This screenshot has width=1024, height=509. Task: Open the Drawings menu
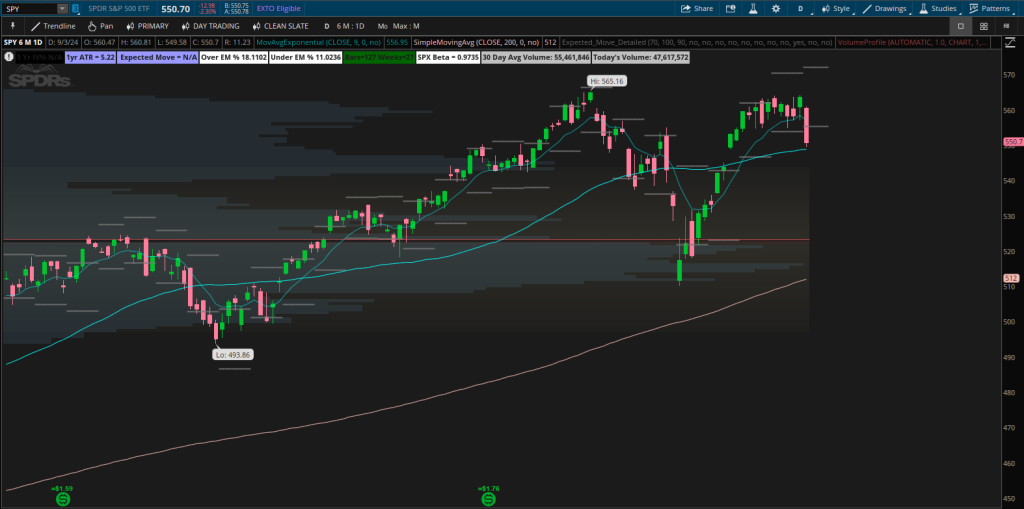tap(885, 8)
